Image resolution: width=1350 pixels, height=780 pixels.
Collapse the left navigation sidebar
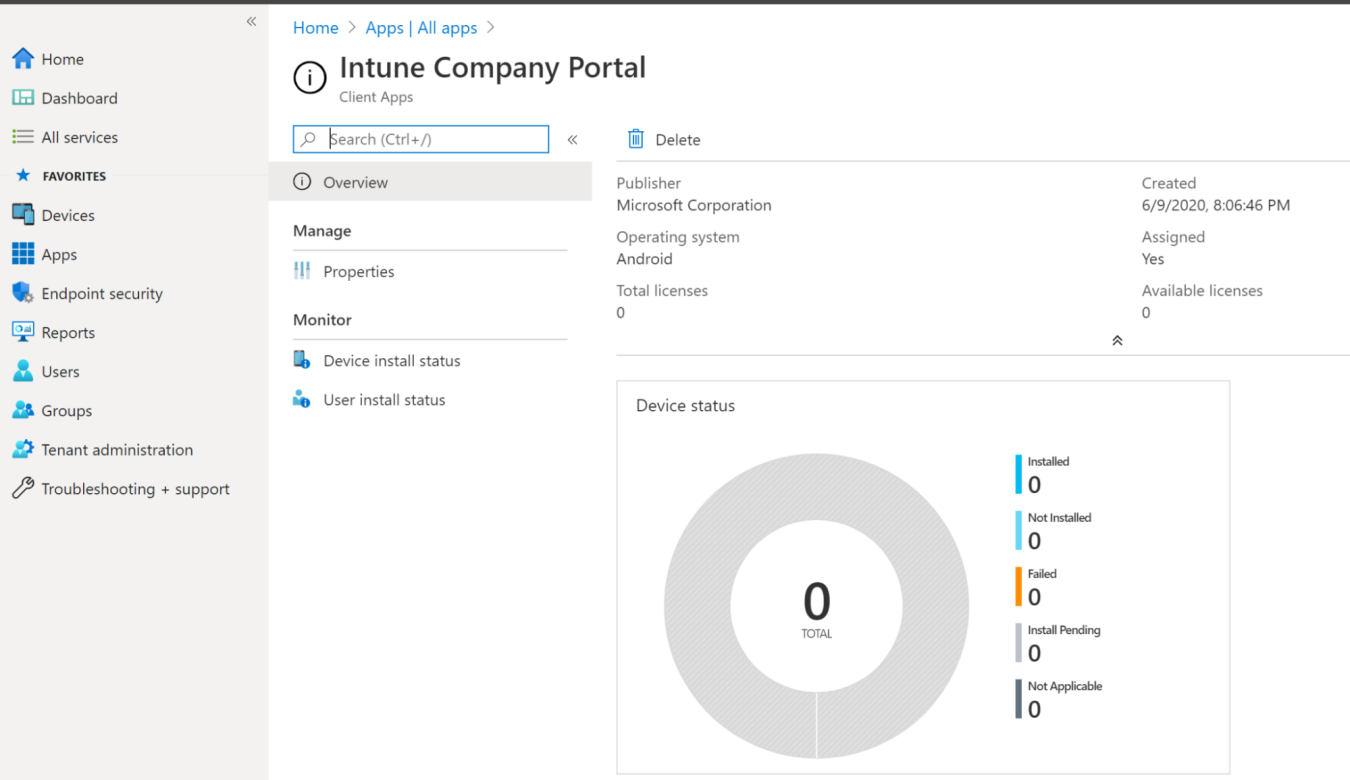tap(251, 22)
